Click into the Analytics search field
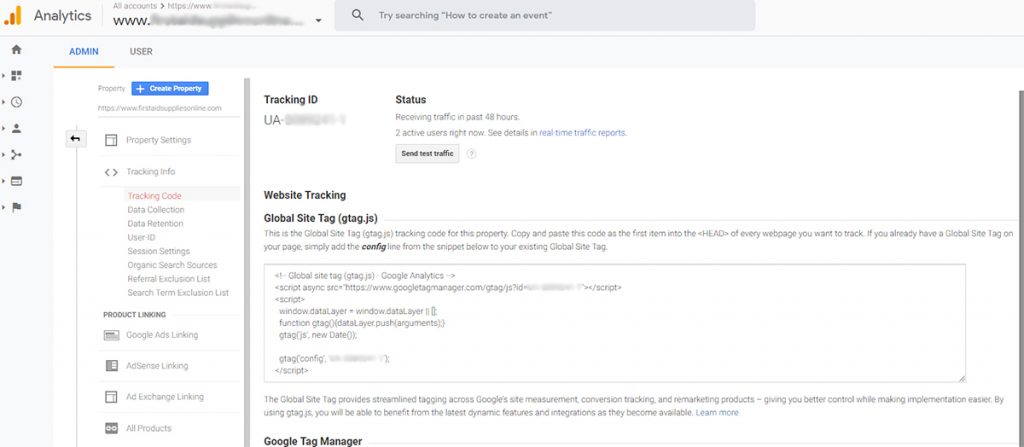Image resolution: width=1024 pixels, height=447 pixels. click(x=545, y=15)
